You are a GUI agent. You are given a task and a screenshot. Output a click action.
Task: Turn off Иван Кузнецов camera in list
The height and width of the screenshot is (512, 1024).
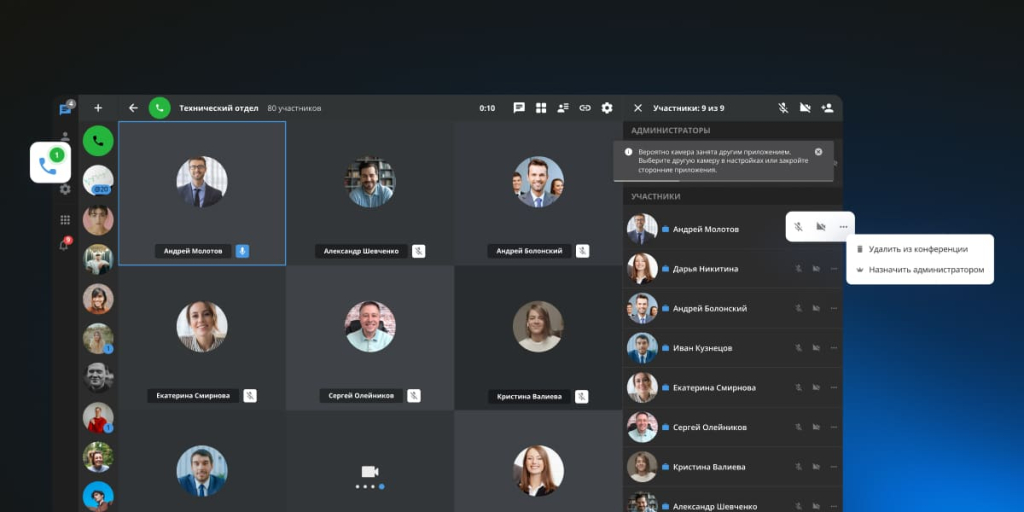tap(816, 348)
